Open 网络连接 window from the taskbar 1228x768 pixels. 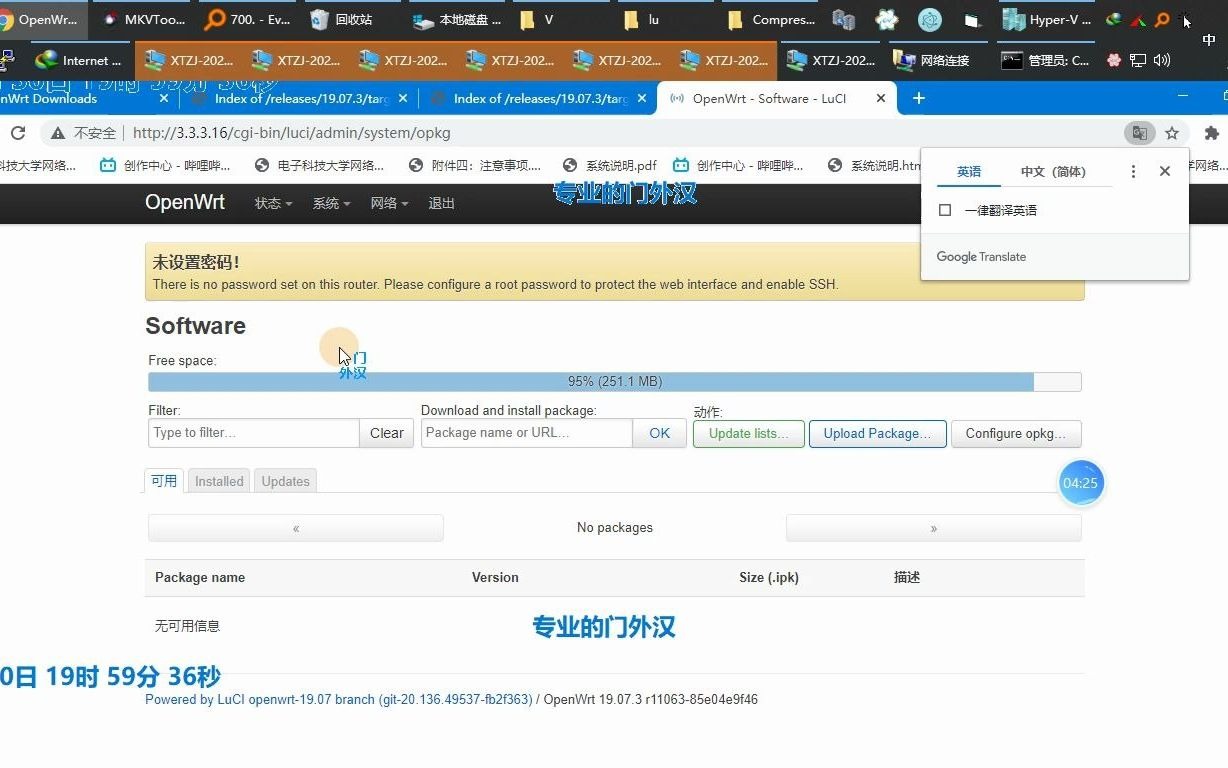pyautogui.click(x=932, y=60)
